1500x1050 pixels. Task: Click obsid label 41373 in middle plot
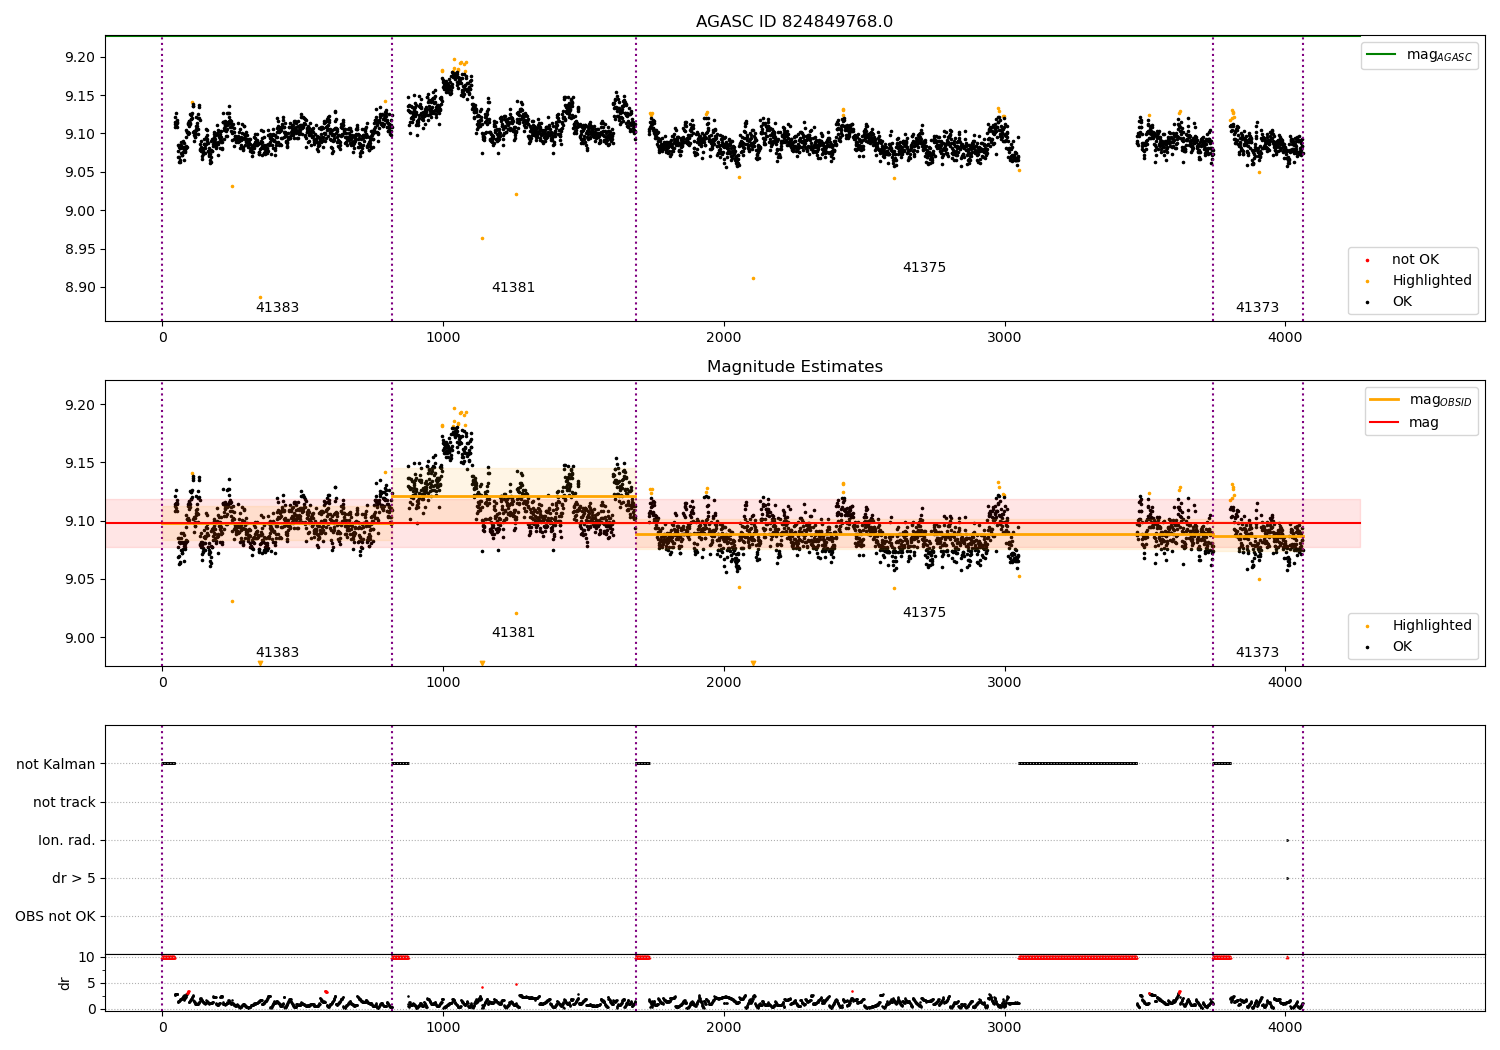tap(1257, 653)
